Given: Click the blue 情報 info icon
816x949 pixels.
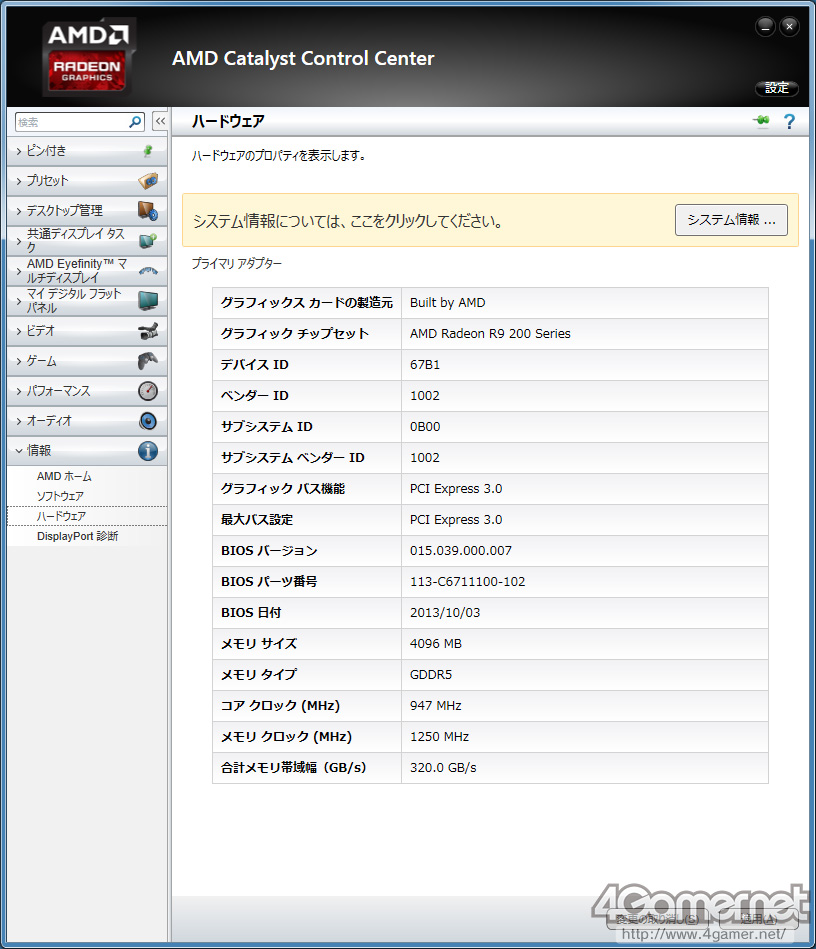Looking at the screenshot, I should pos(148,451).
